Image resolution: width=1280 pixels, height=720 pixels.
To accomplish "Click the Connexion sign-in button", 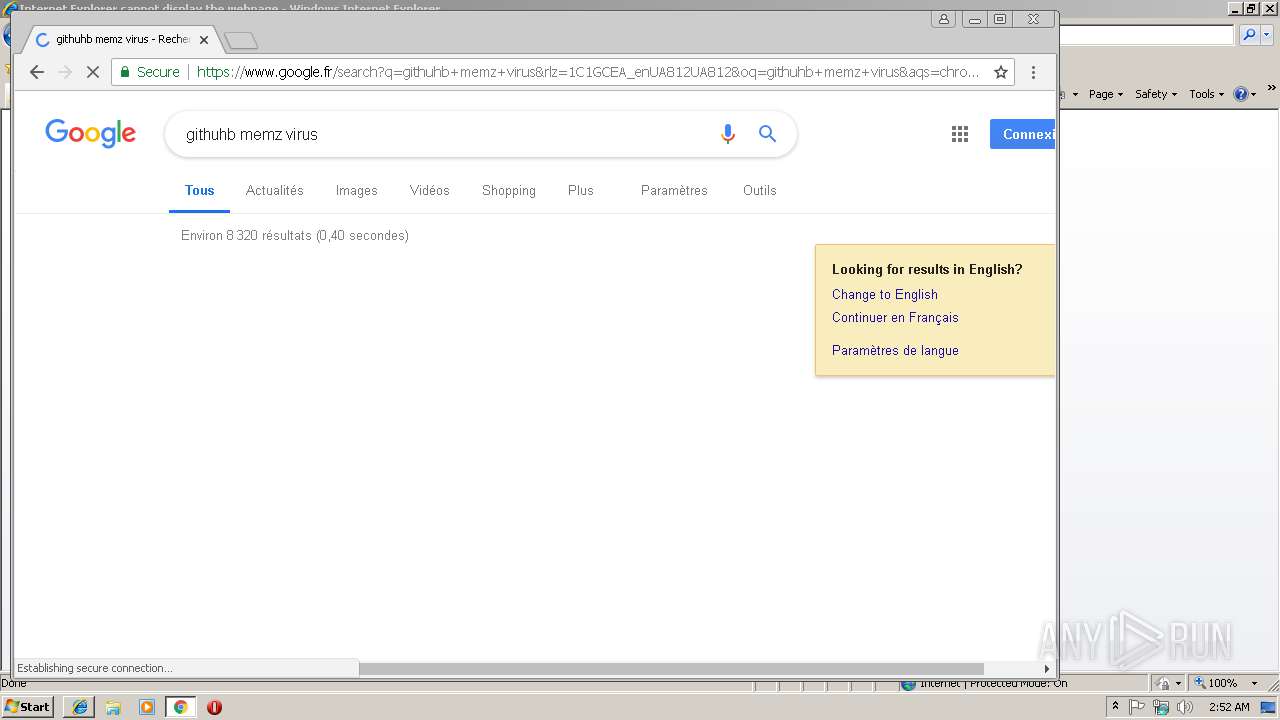I will pos(1022,134).
